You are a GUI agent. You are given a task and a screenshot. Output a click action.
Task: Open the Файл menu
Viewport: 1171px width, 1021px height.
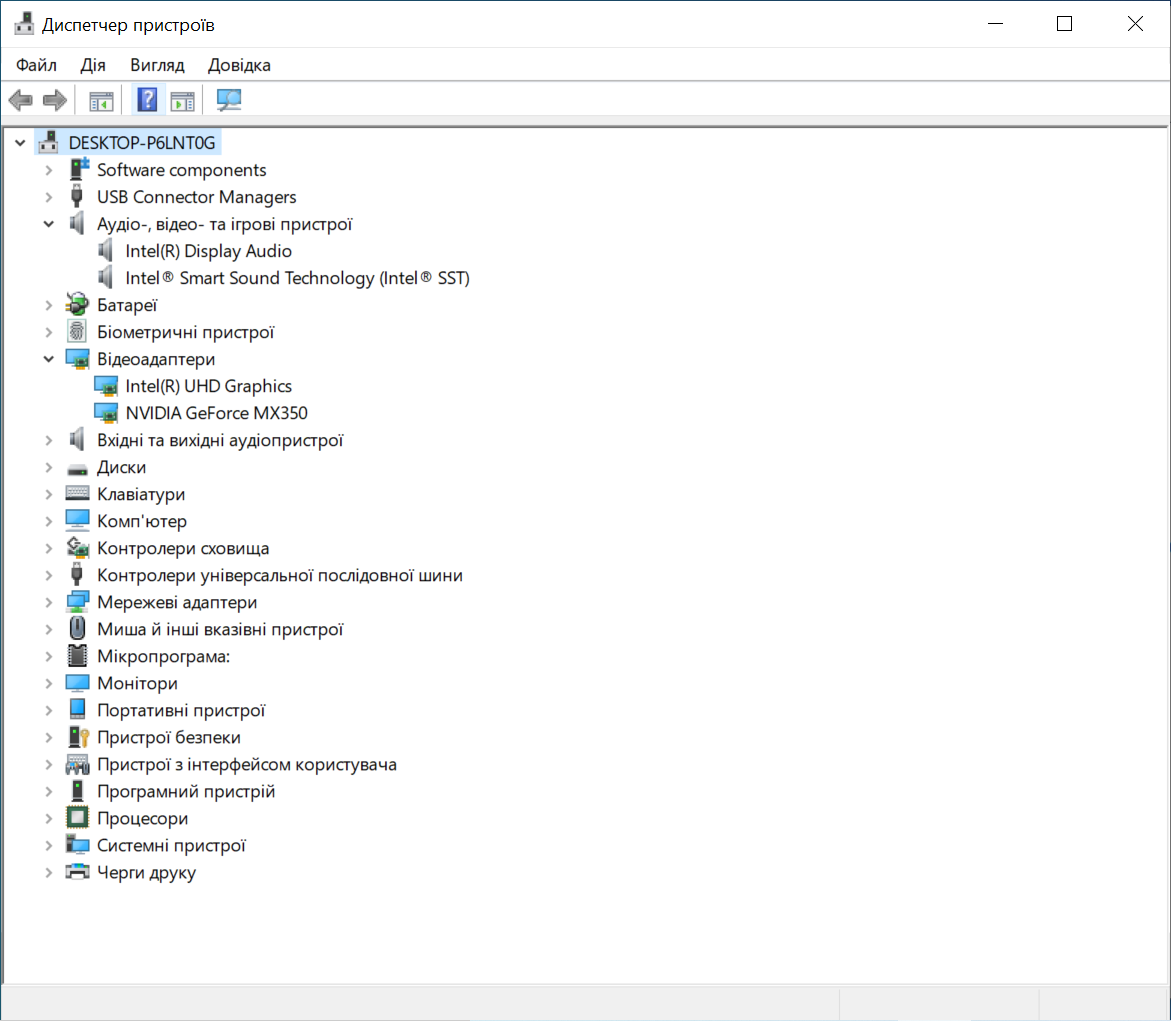(x=36, y=65)
